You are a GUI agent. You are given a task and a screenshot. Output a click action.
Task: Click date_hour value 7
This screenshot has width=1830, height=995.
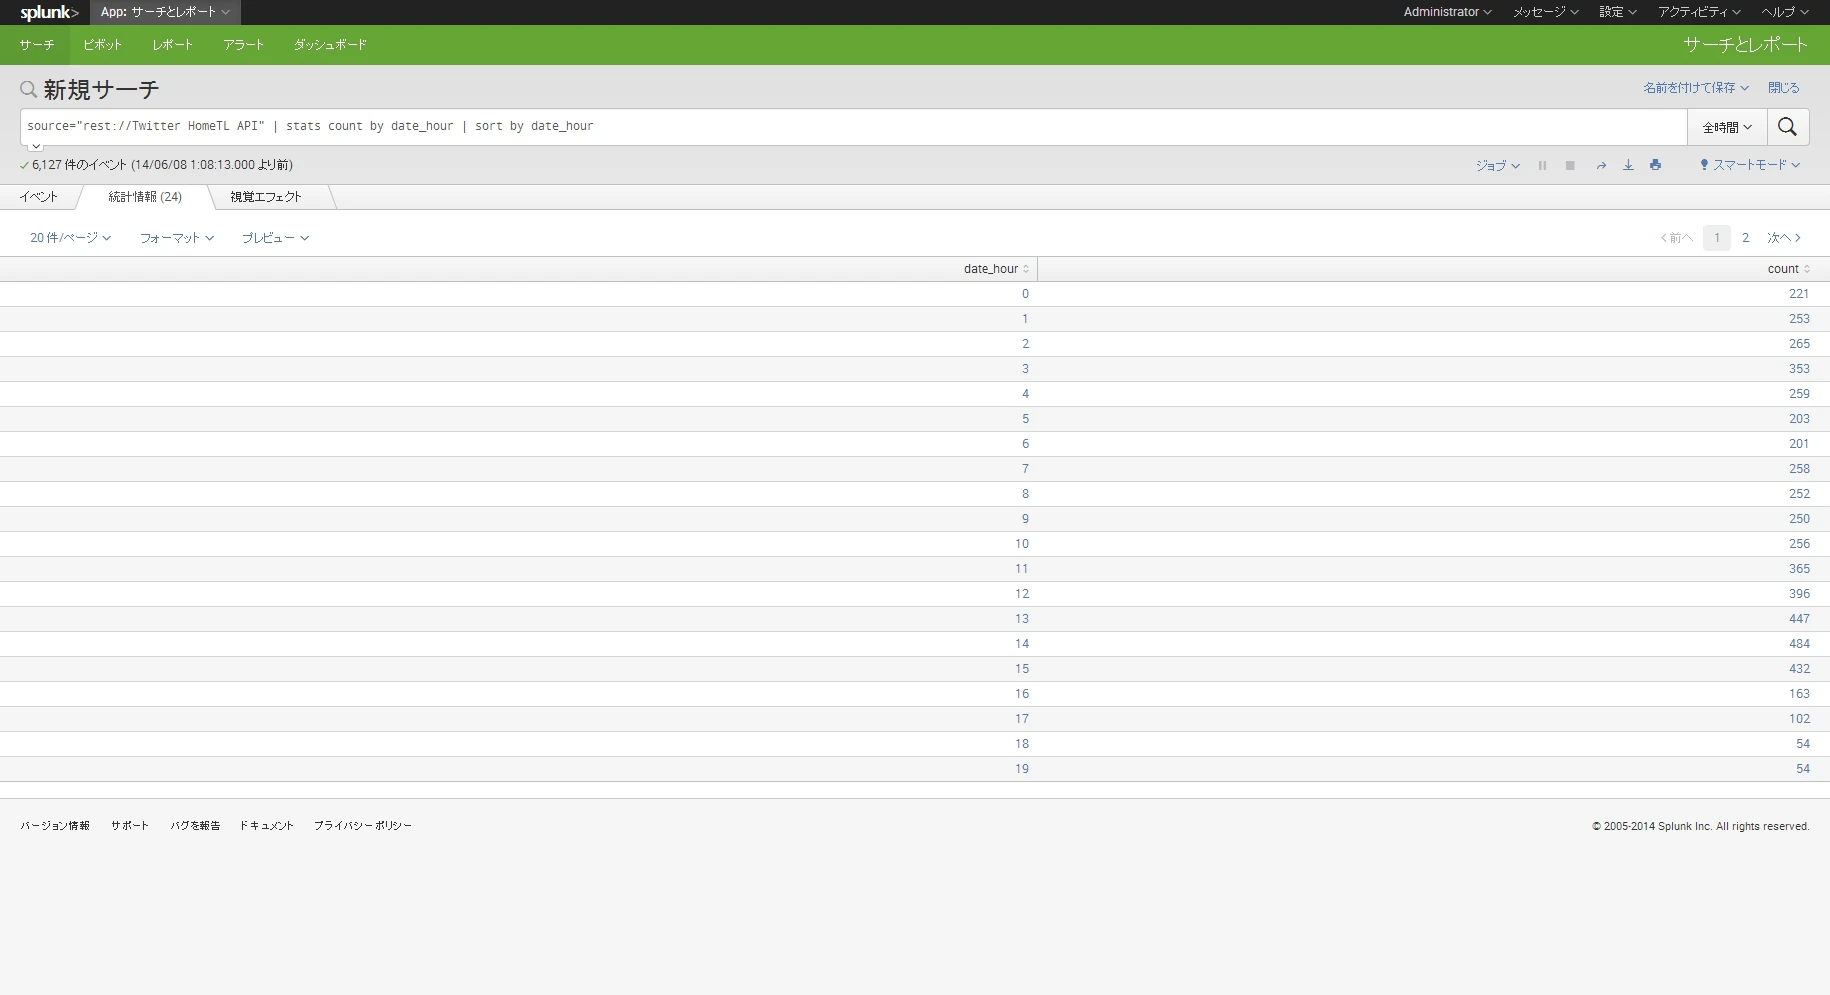(1025, 469)
